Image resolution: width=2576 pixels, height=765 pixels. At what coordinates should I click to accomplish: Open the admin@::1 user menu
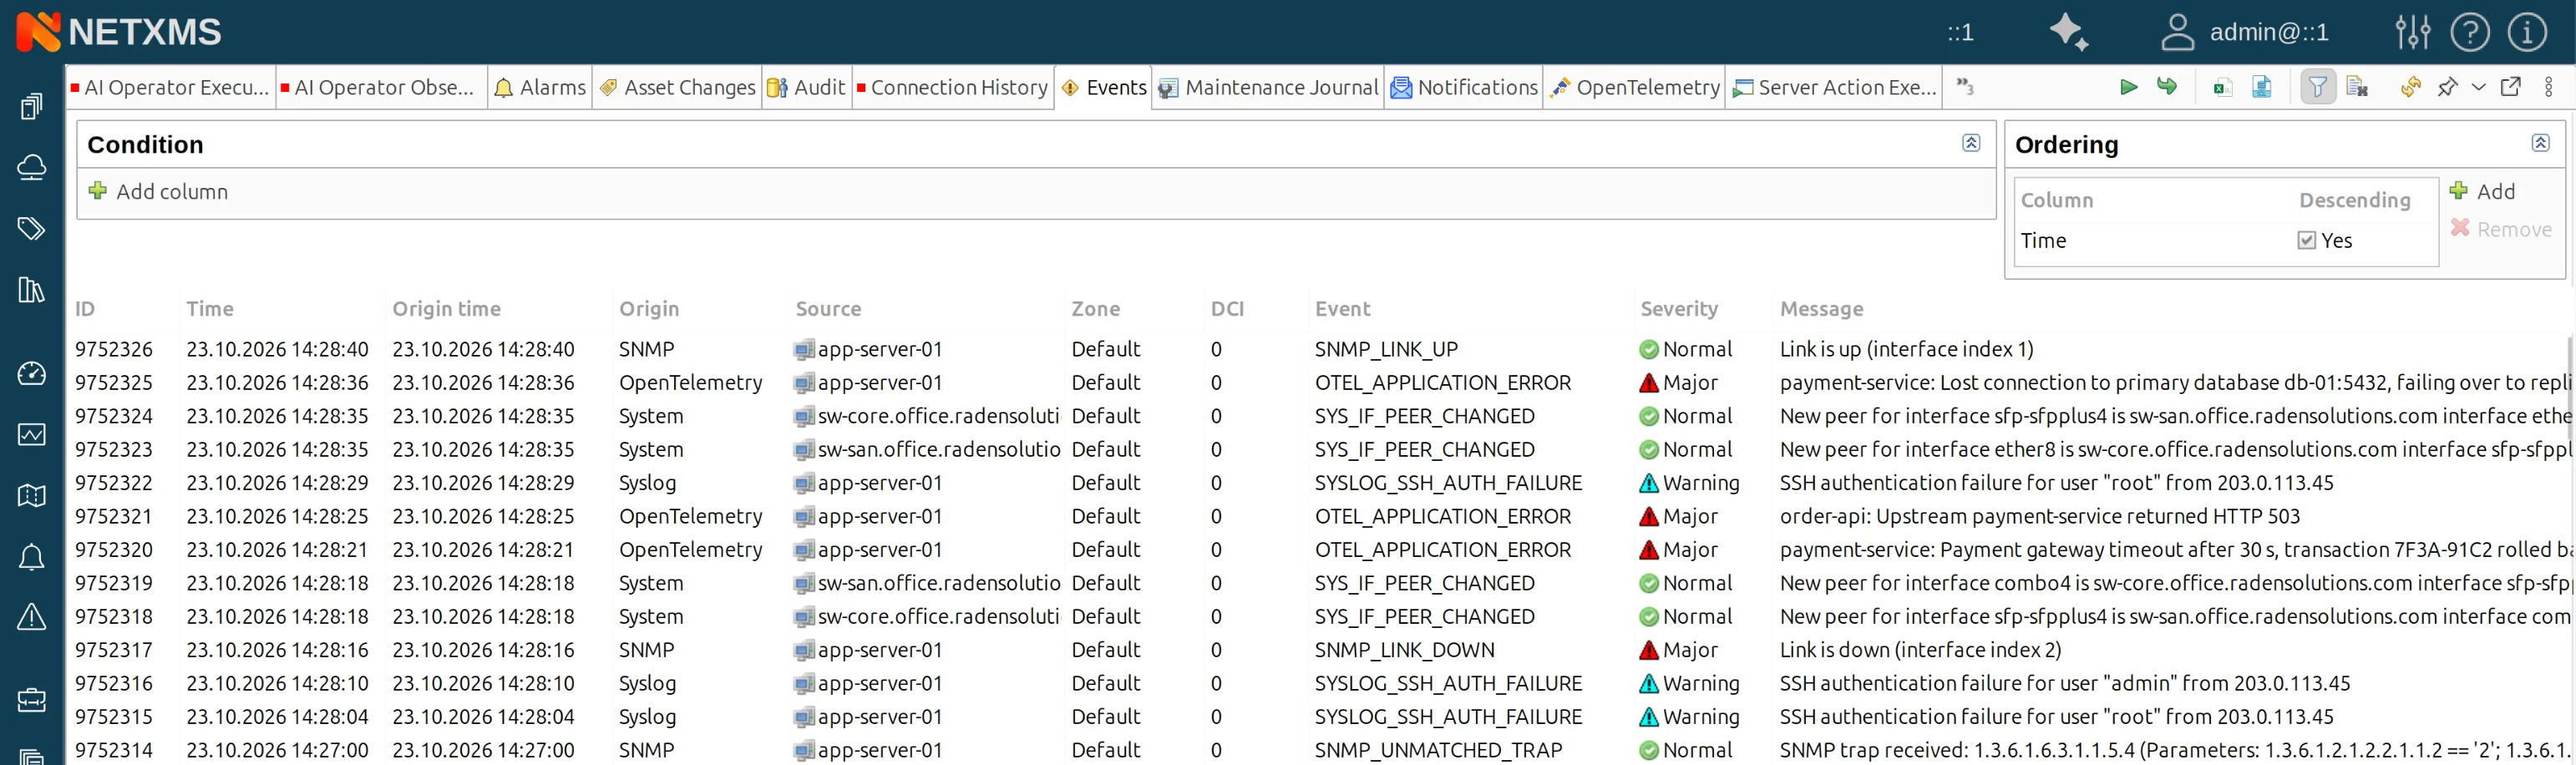[2245, 32]
